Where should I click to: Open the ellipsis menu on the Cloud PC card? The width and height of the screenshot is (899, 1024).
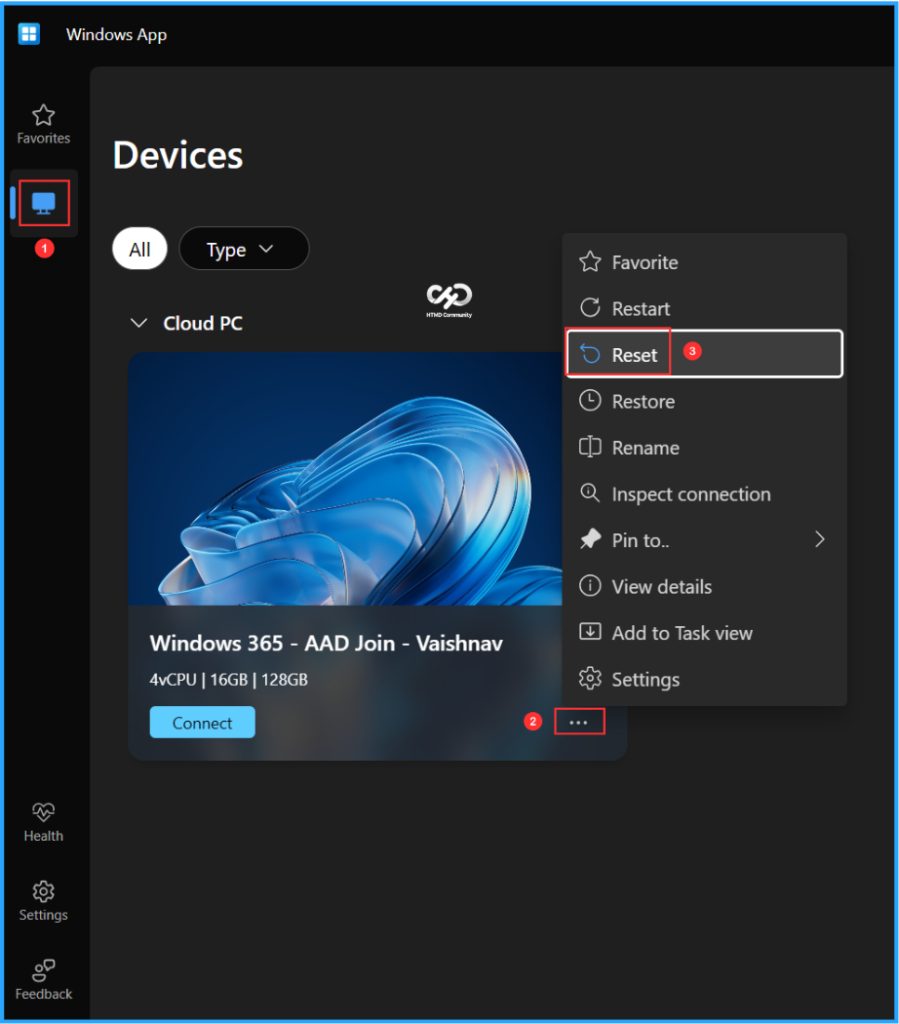(579, 721)
